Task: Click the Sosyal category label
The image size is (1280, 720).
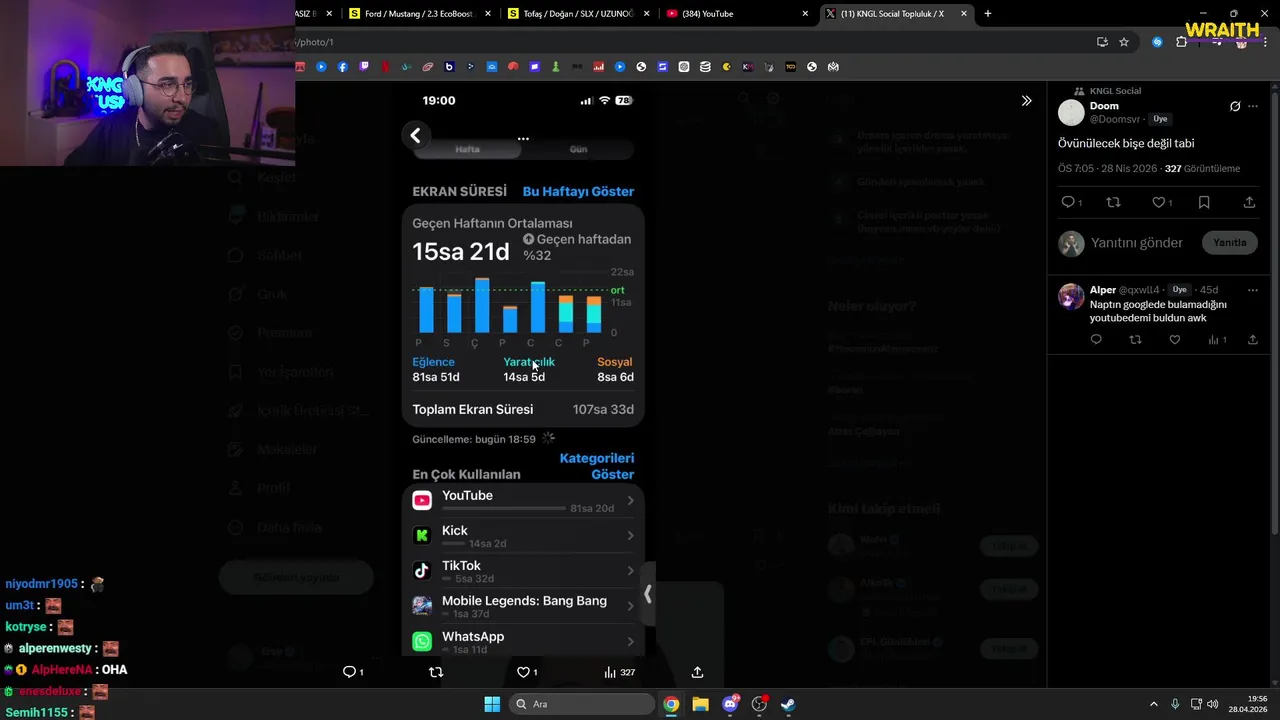Action: tap(615, 362)
